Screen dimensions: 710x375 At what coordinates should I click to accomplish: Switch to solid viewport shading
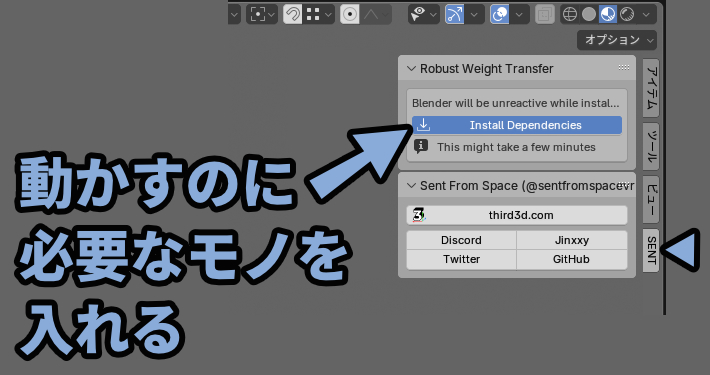[x=589, y=14]
